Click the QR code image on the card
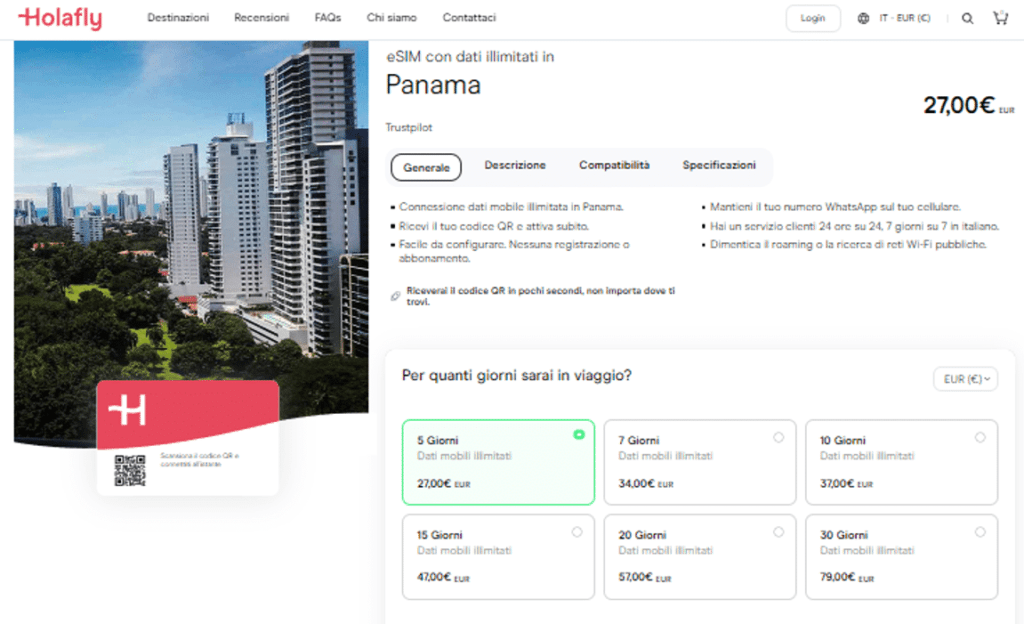The height and width of the screenshot is (624, 1024). [129, 470]
